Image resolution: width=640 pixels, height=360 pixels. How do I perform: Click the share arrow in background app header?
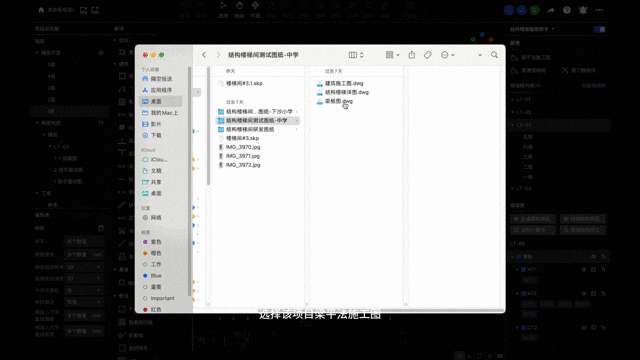pos(551,10)
